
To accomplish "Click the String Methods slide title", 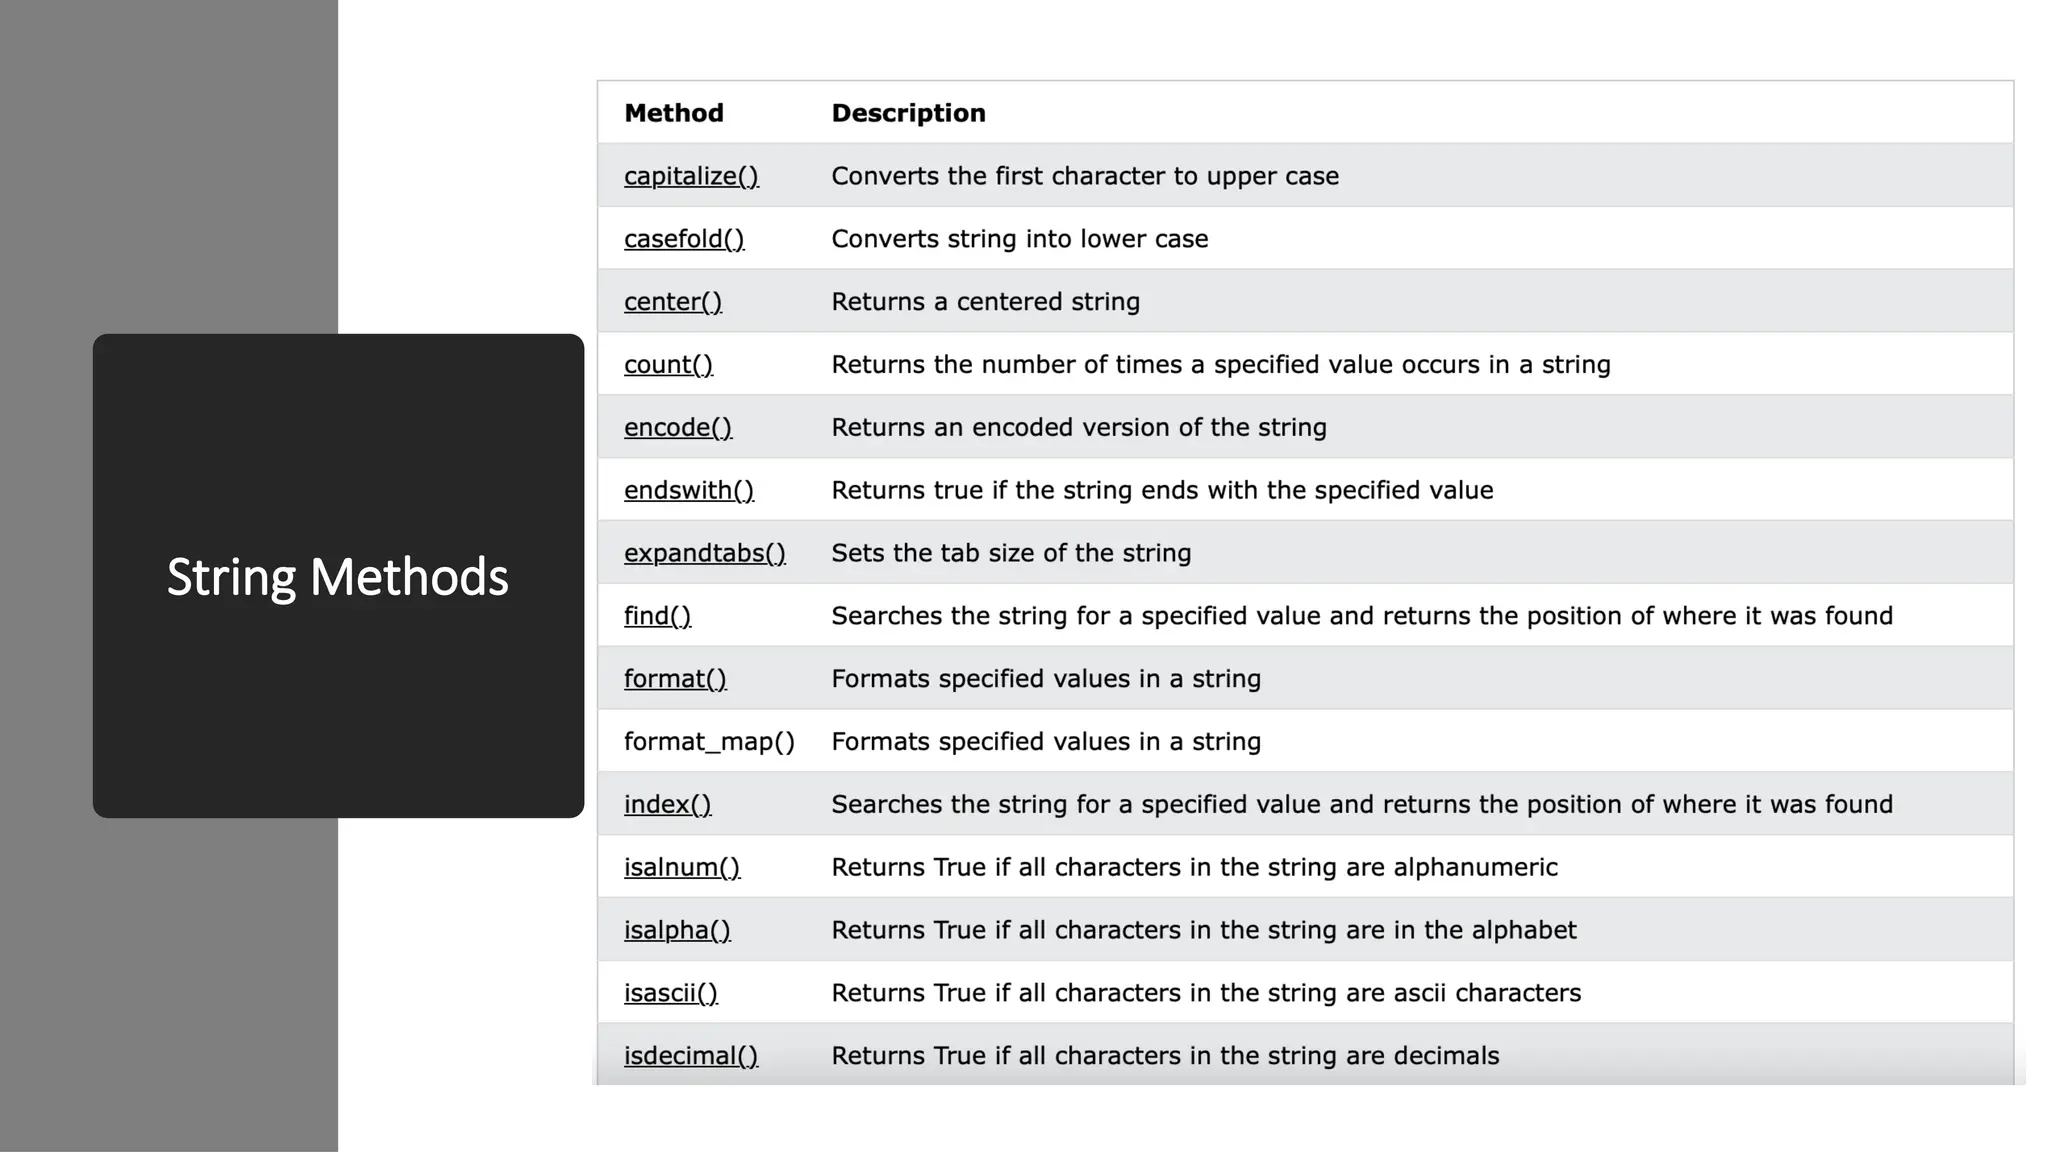I will tap(338, 577).
